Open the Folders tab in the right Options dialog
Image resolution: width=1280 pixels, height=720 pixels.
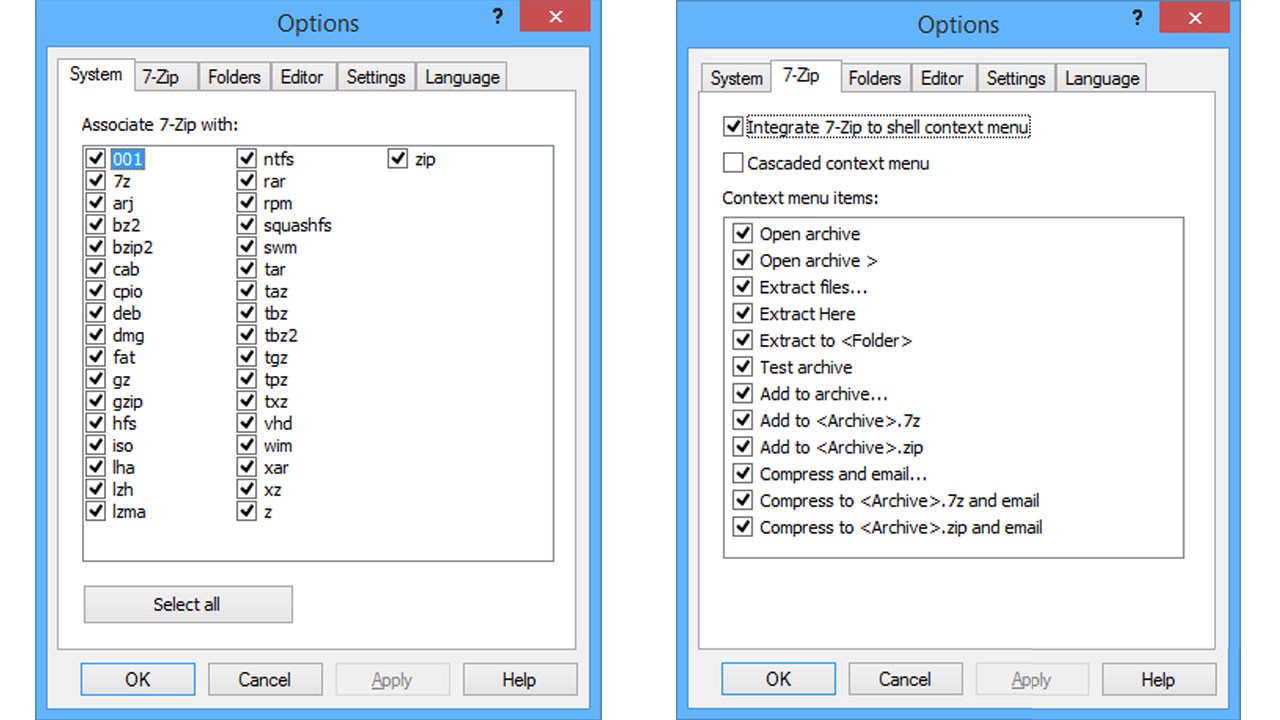tap(874, 78)
